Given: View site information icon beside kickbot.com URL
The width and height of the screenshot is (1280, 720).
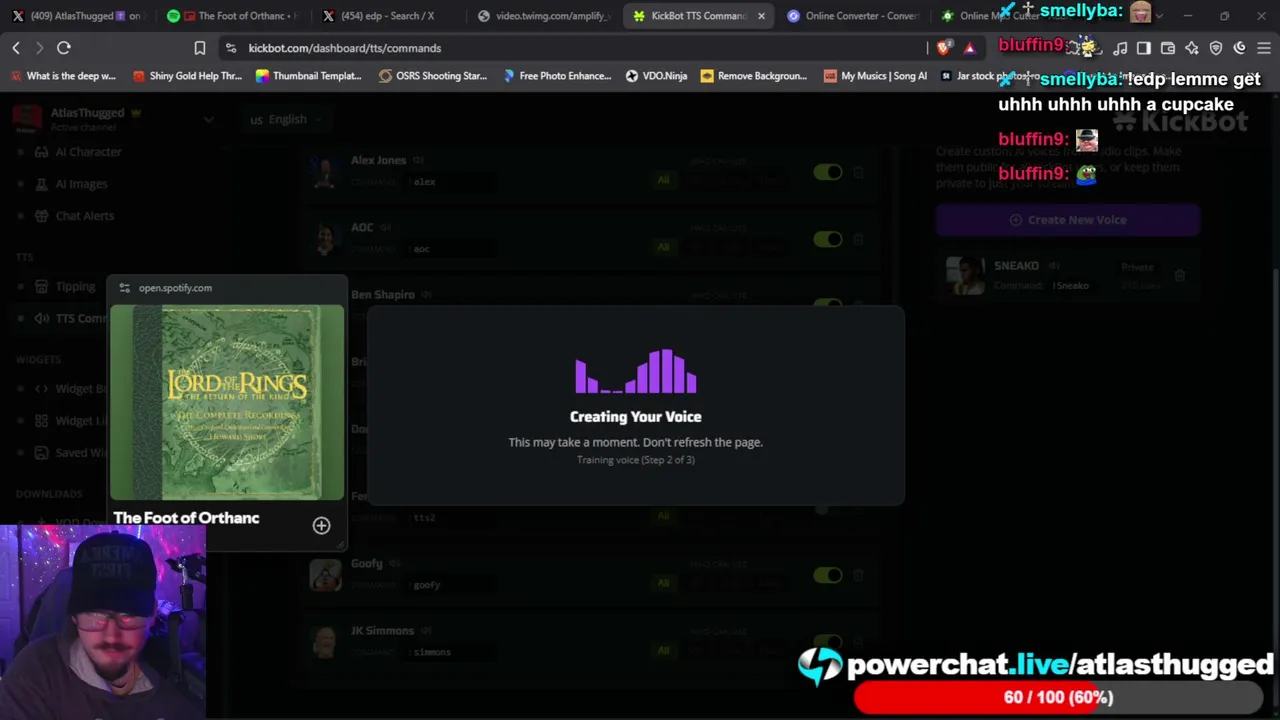Looking at the screenshot, I should click(x=231, y=48).
